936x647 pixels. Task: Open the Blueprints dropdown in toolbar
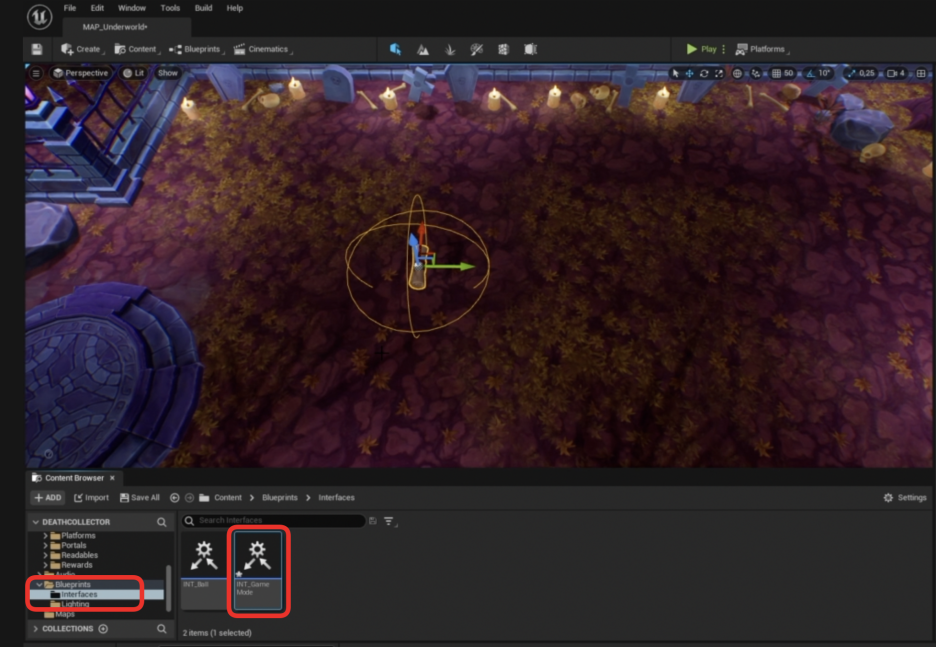pos(196,49)
